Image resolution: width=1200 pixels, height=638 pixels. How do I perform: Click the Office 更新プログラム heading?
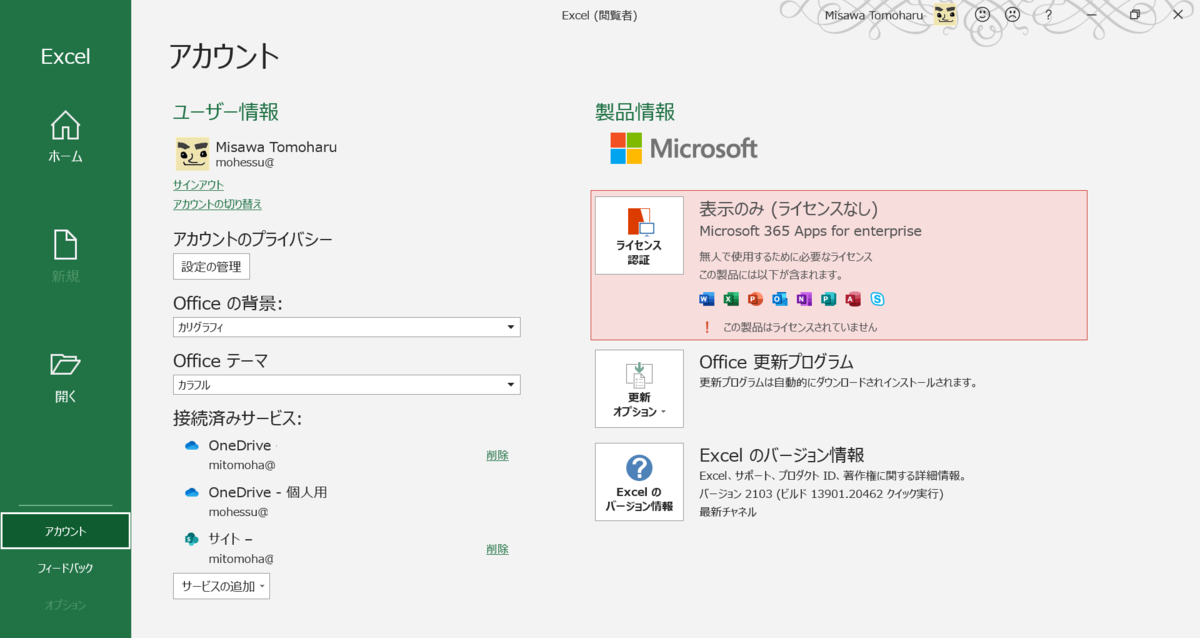(x=776, y=362)
